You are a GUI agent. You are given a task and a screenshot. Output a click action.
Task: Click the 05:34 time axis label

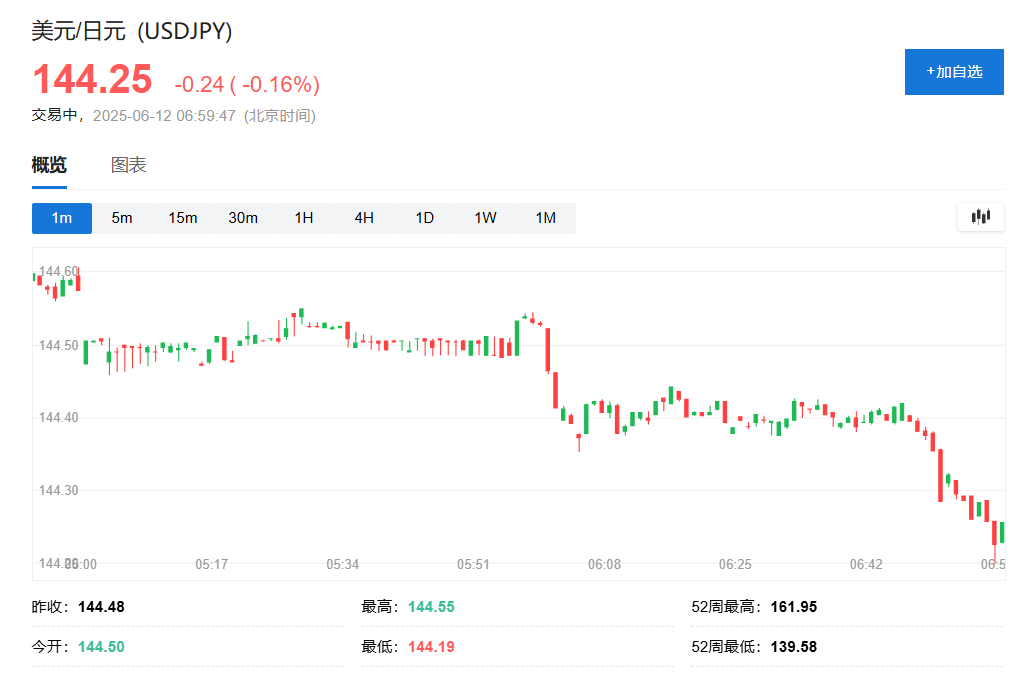pos(342,564)
